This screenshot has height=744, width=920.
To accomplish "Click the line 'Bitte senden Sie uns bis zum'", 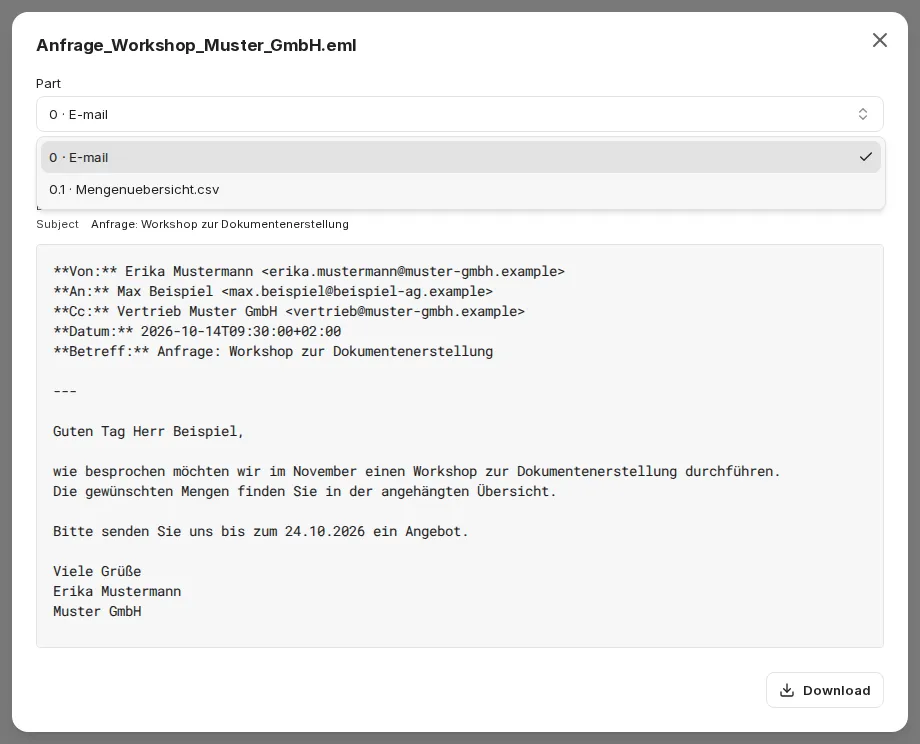I will (x=261, y=531).
